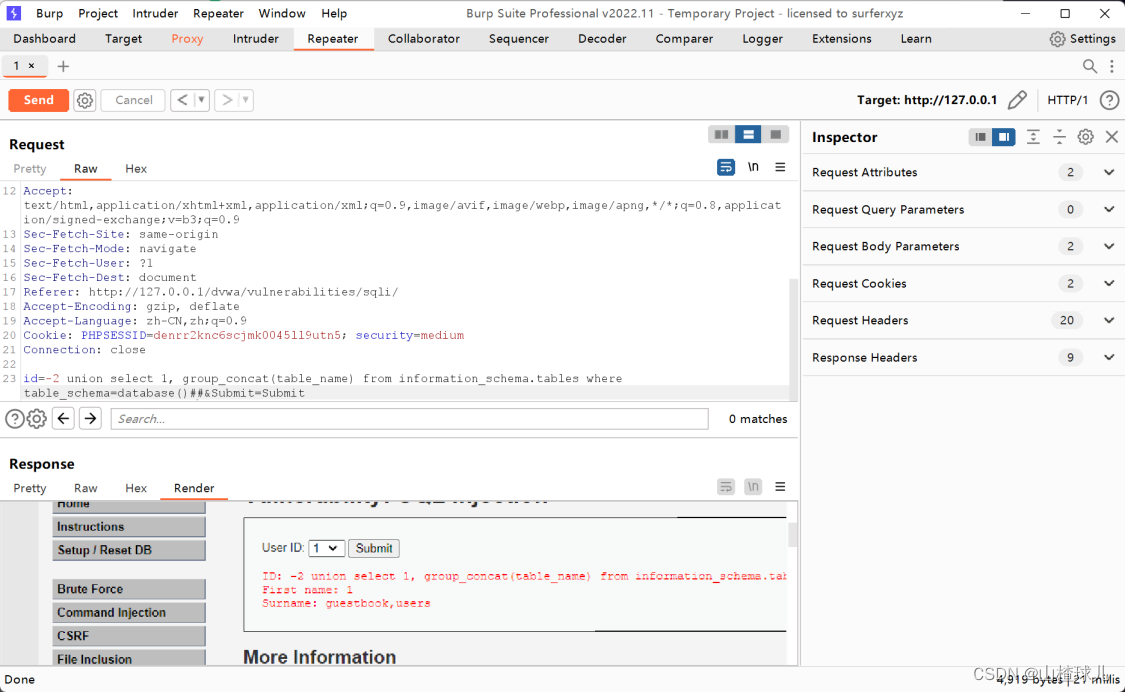The width and height of the screenshot is (1125, 692).
Task: Click Setup / Reset DB link
Action: 129,550
